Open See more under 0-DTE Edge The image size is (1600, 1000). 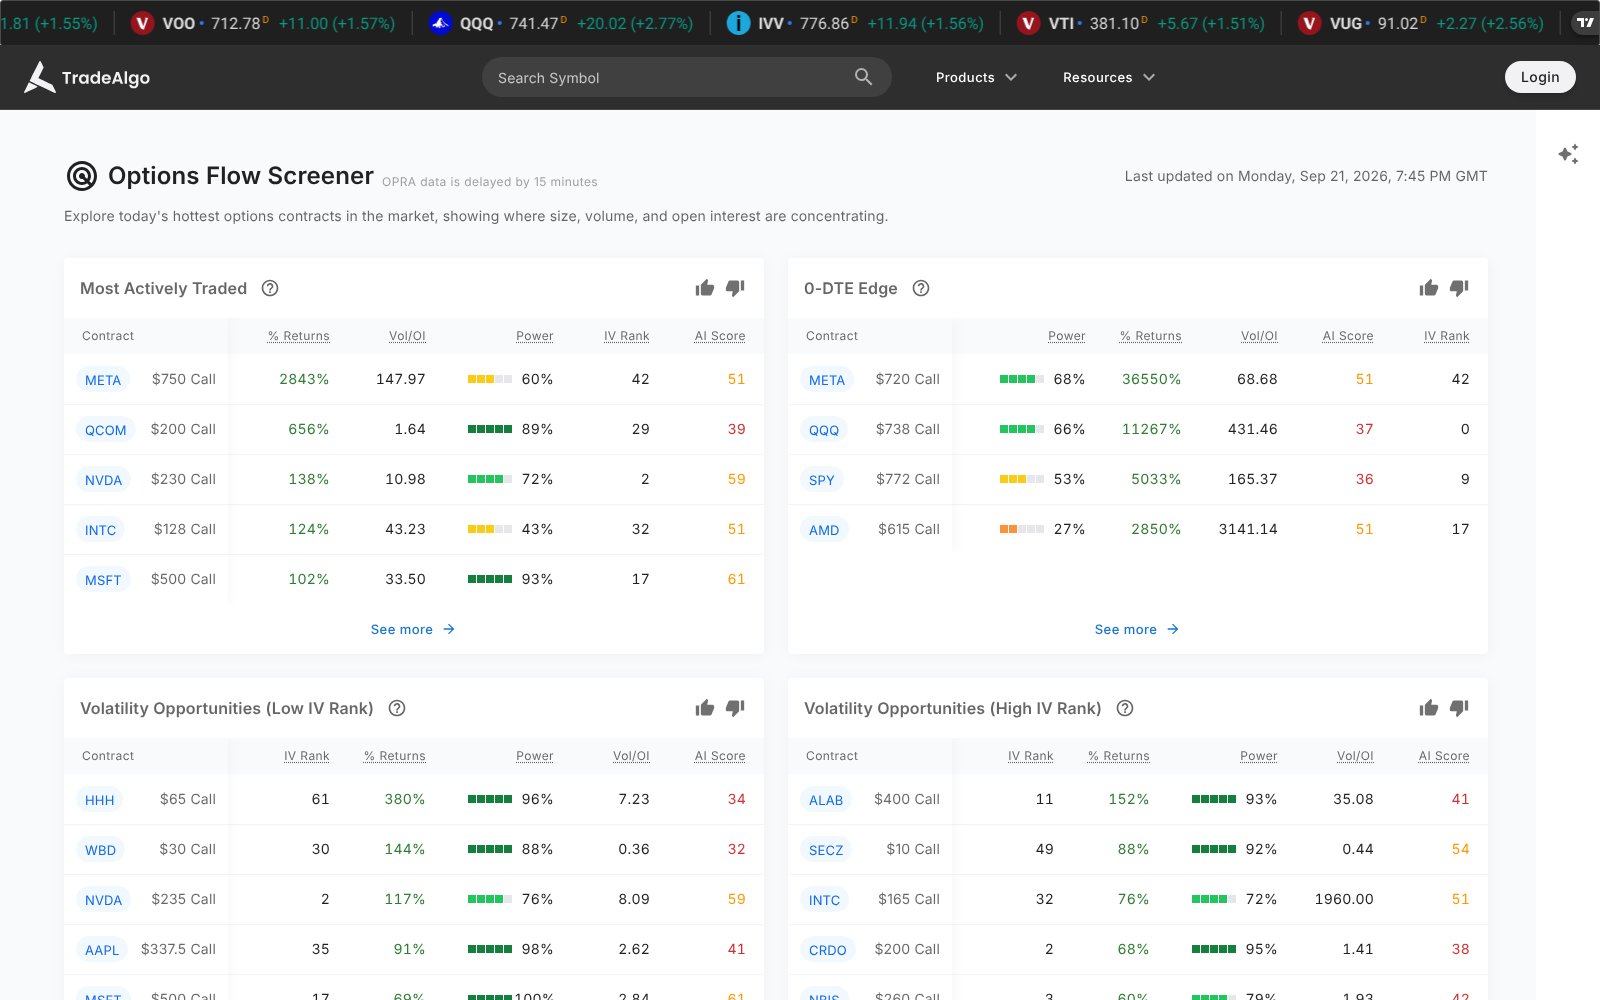coord(1137,629)
